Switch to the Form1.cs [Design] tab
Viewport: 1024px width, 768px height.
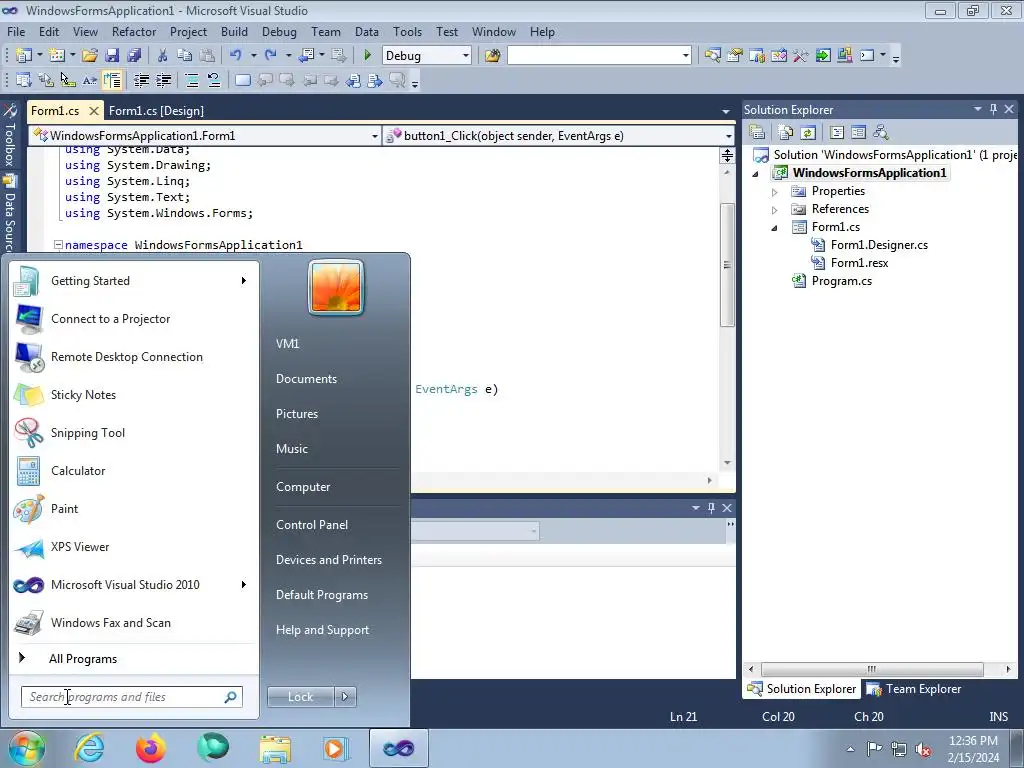(156, 111)
